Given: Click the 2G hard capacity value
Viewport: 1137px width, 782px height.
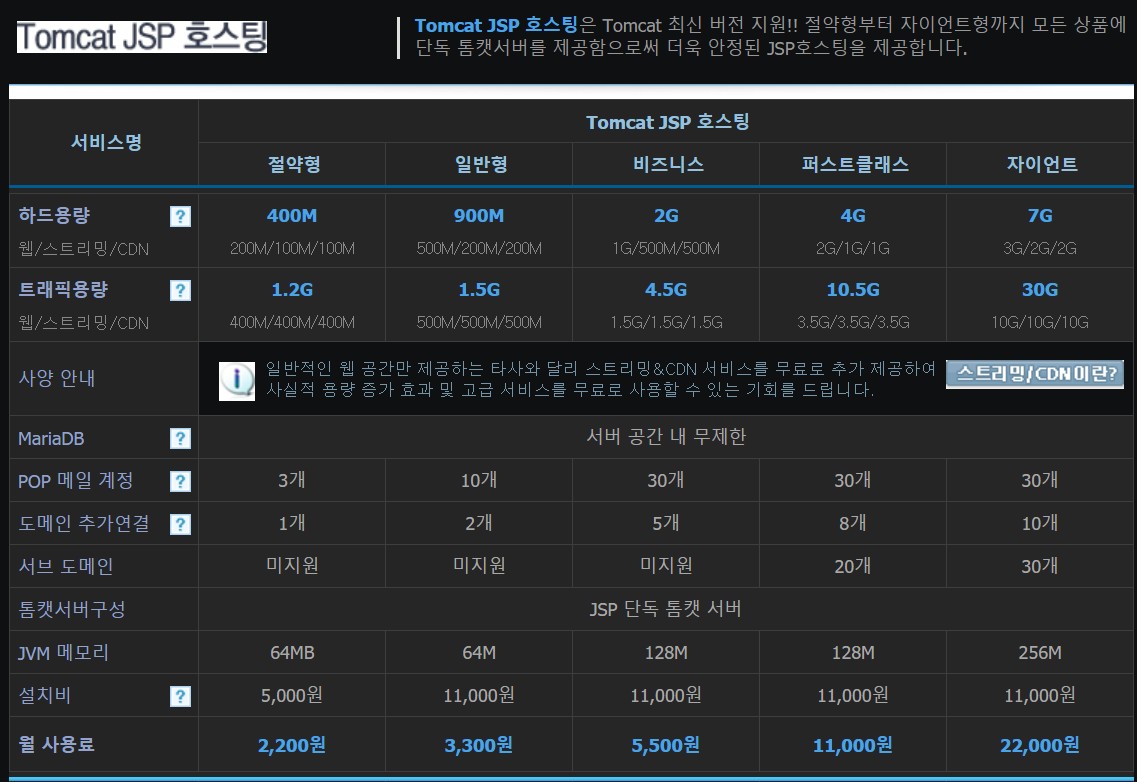Looking at the screenshot, I should coord(666,215).
